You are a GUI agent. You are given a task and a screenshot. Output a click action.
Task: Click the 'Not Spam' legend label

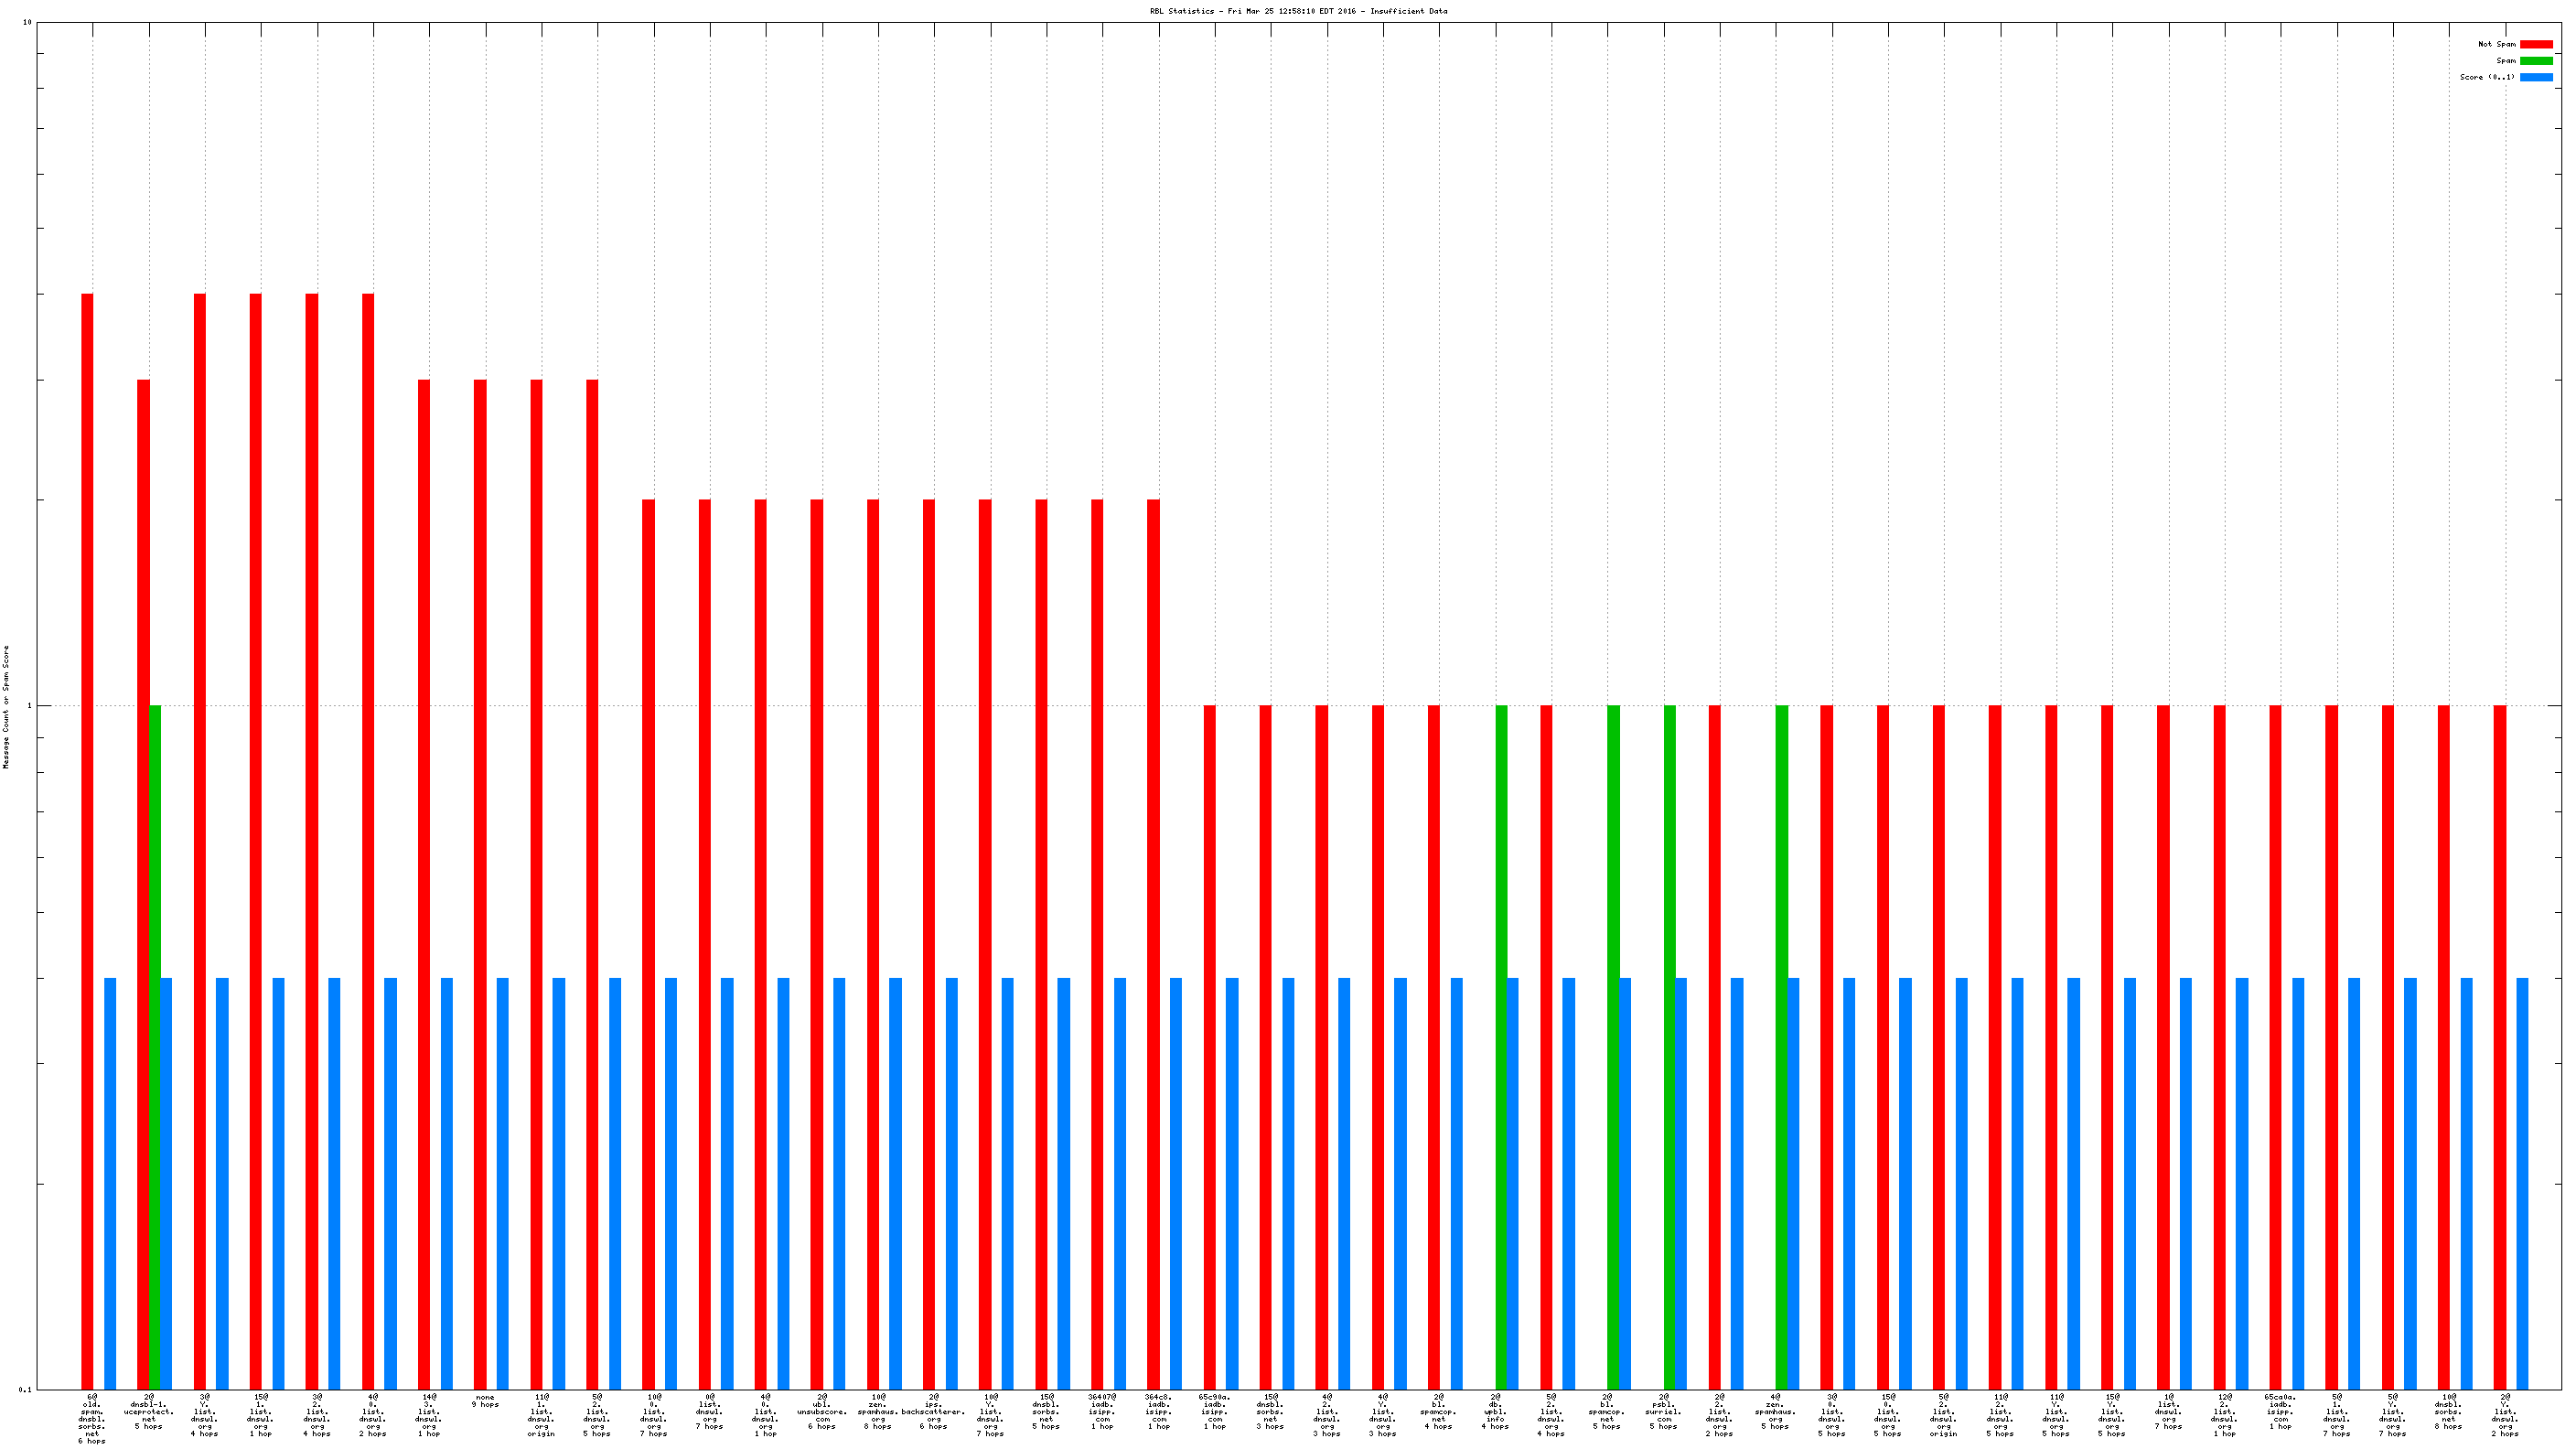pyautogui.click(x=2496, y=44)
